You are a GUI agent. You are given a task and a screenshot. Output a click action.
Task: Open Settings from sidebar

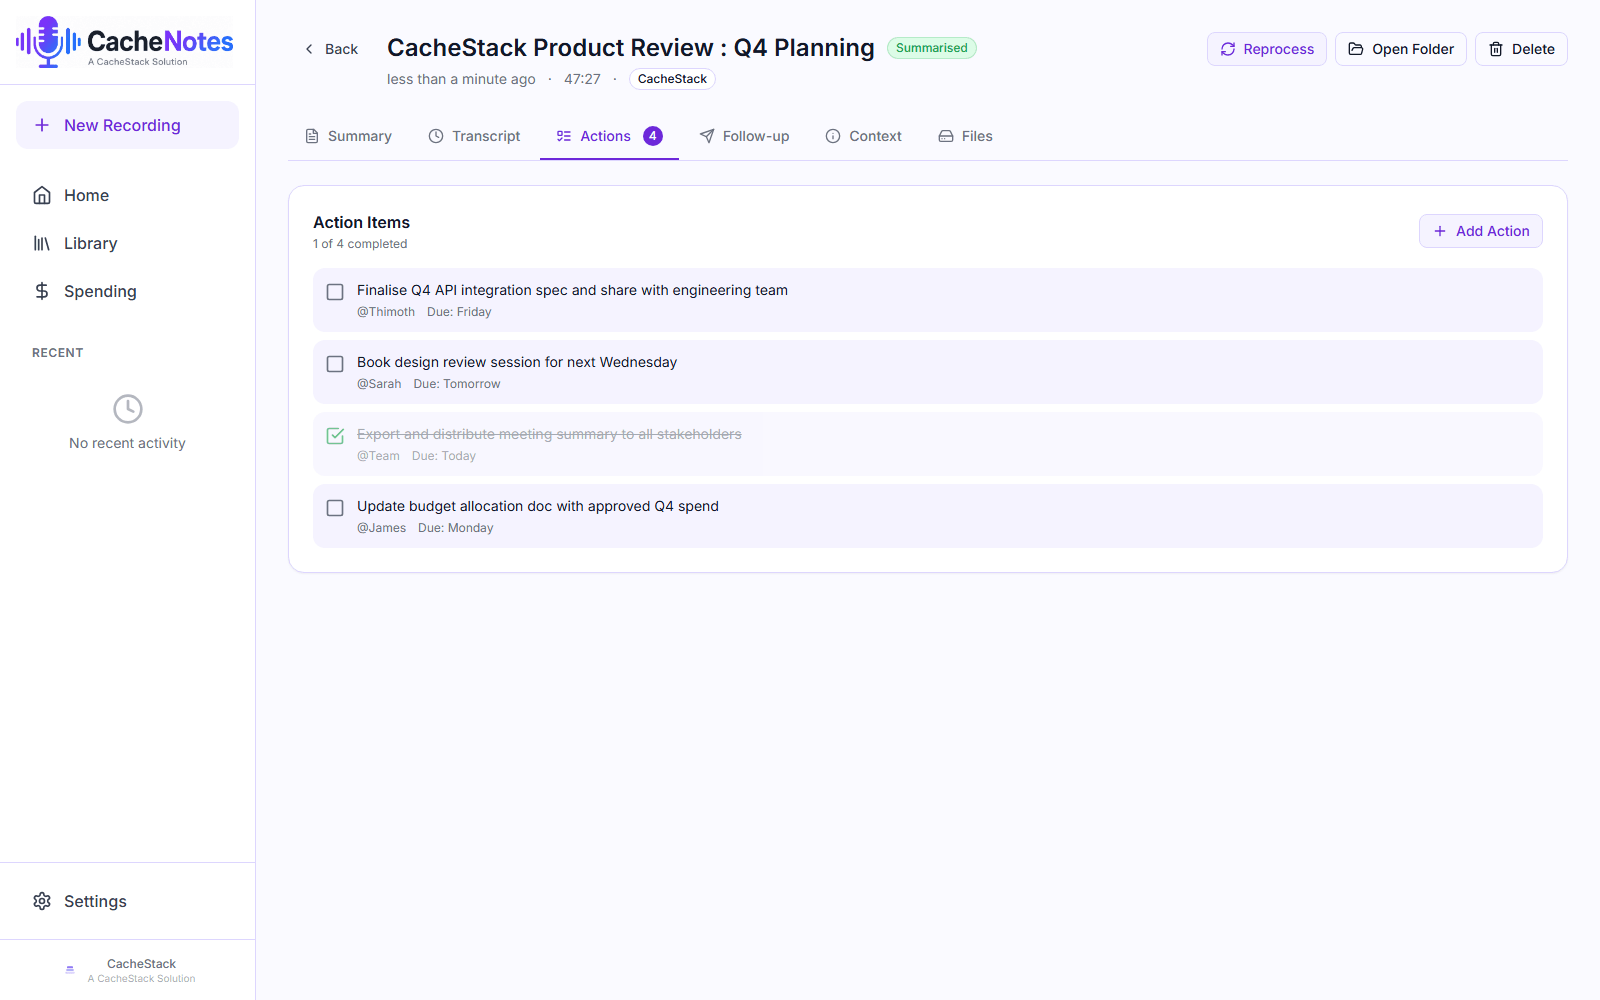pos(127,901)
